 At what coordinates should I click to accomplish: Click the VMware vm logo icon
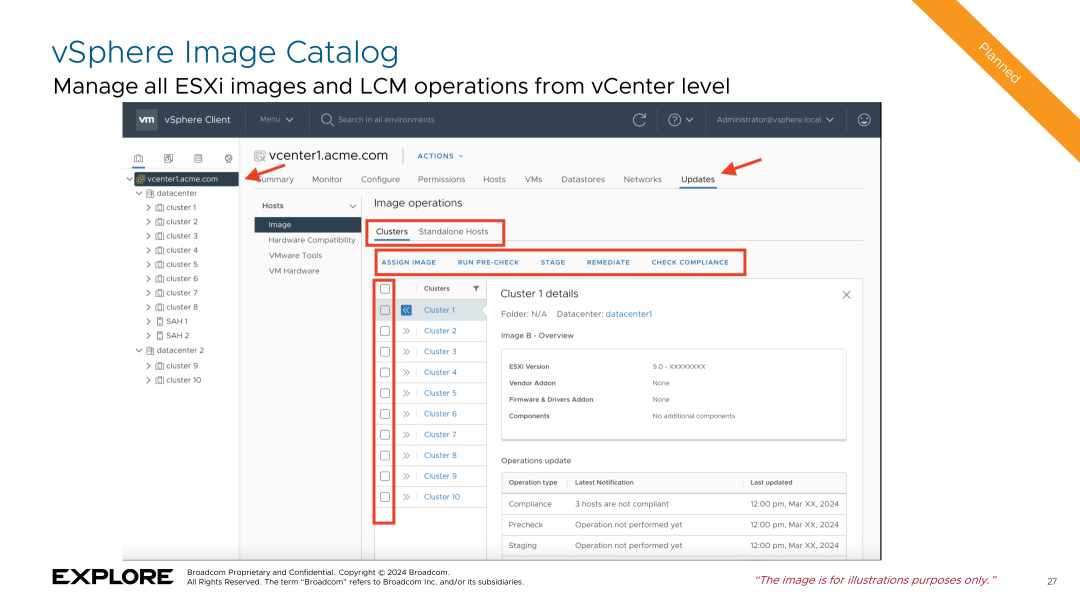pos(146,119)
